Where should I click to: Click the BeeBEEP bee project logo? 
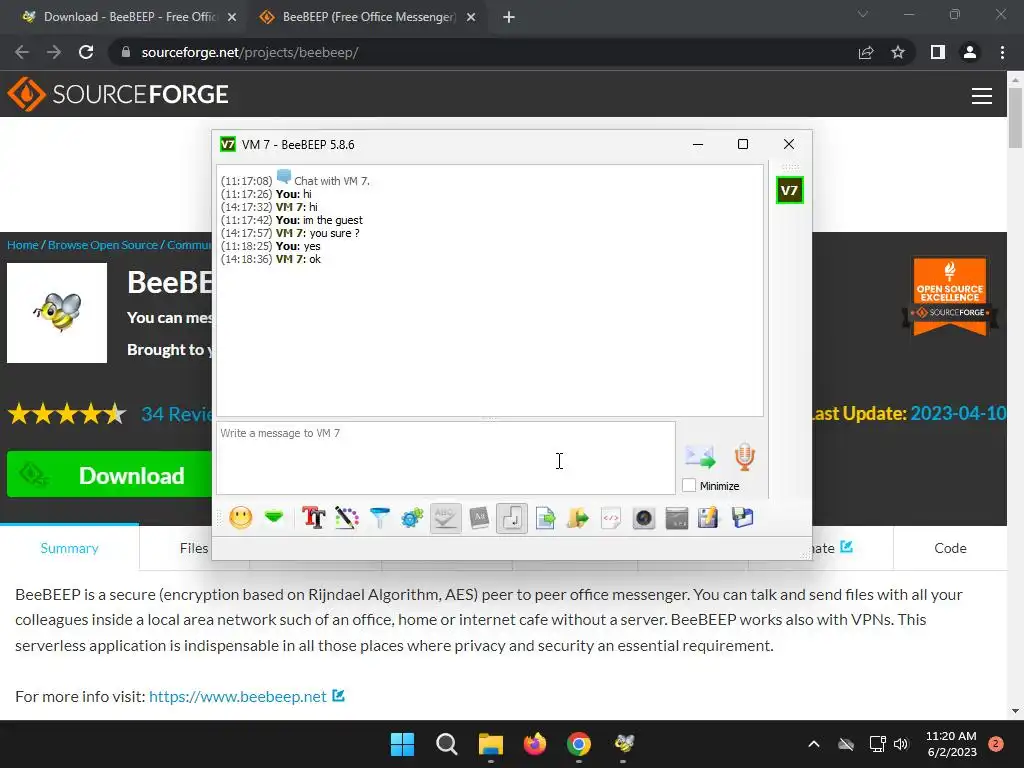57,313
